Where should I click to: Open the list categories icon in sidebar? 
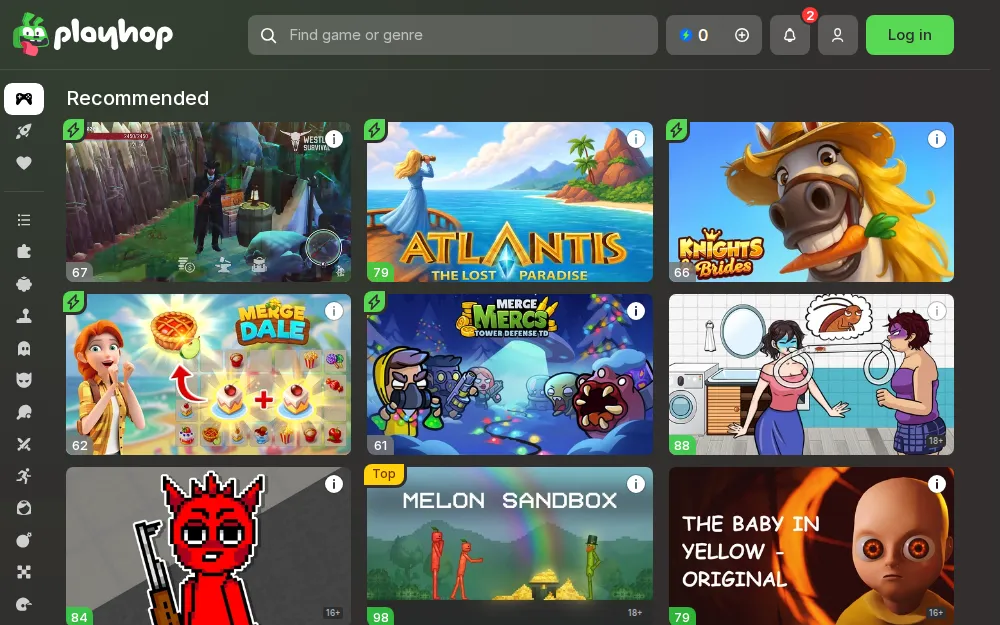tap(24, 220)
